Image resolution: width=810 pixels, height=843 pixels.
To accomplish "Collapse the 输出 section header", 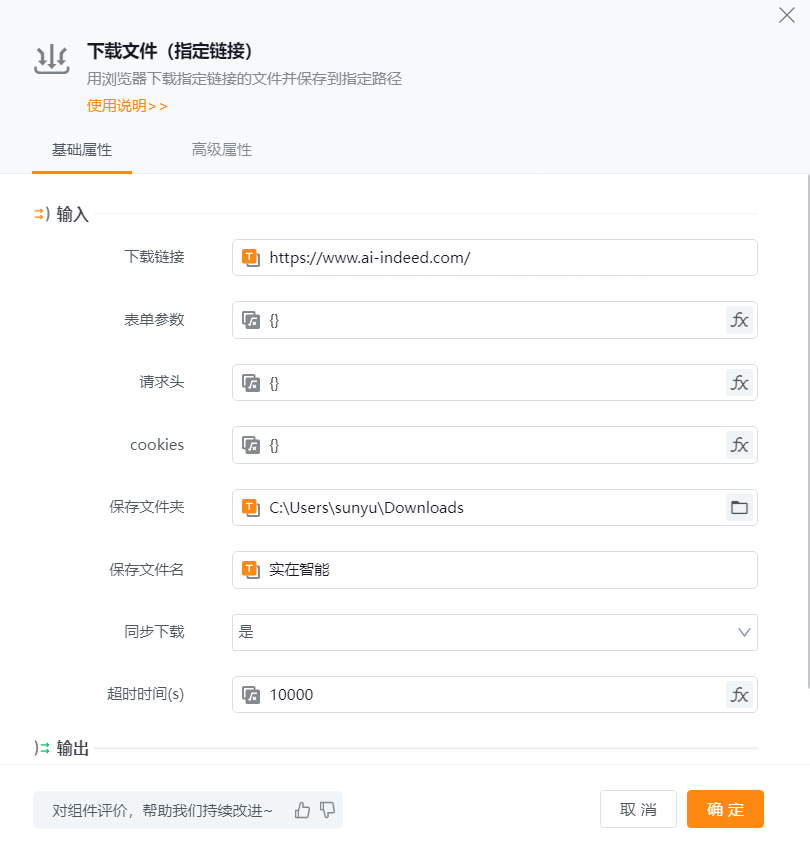I will (62, 748).
